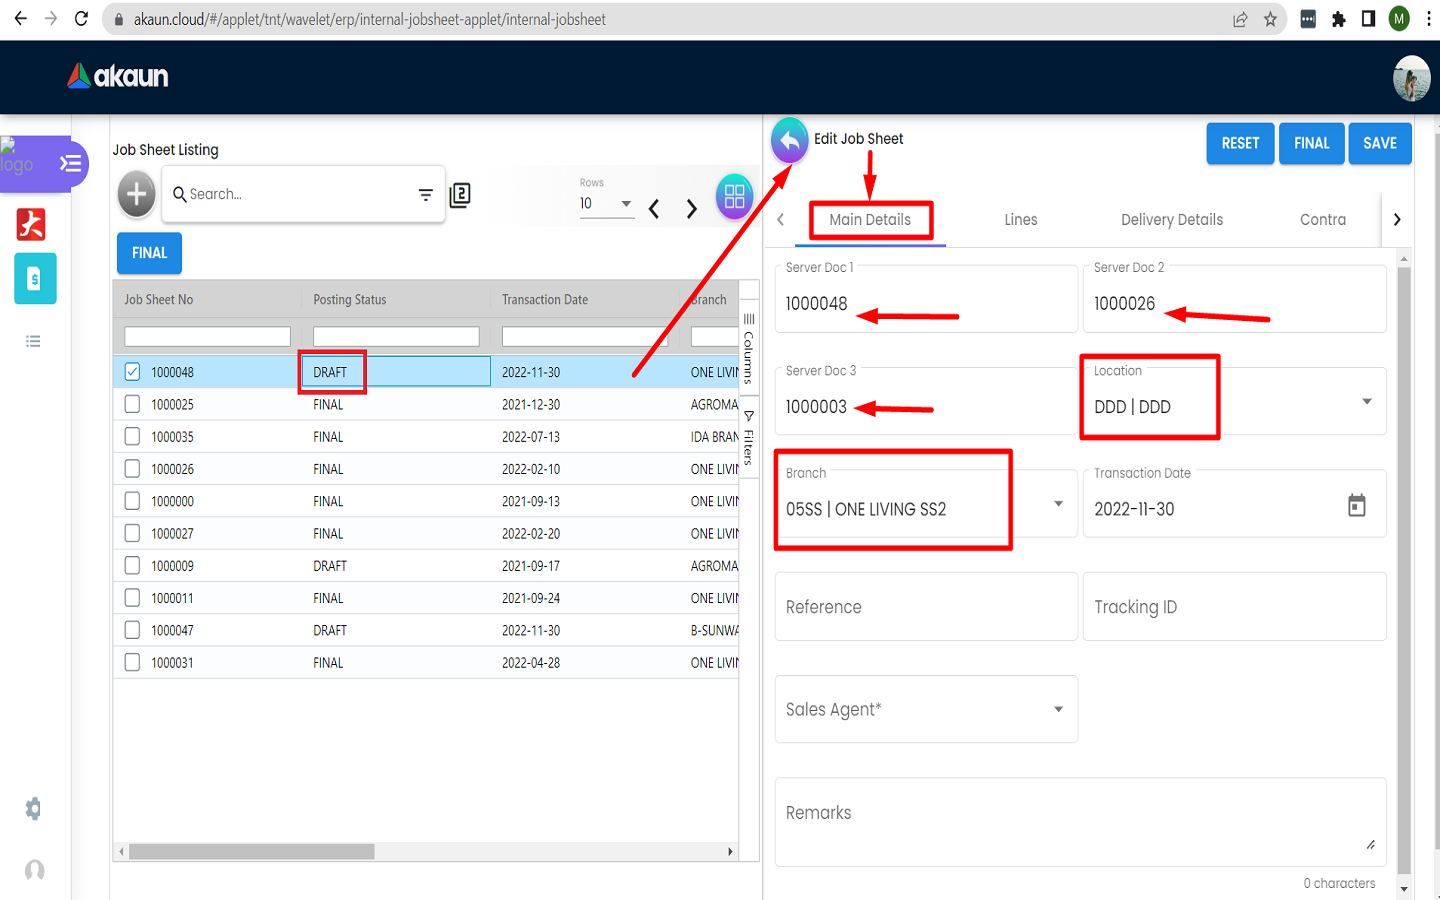Select the checkbox for job sheet 1000025
Screen dimensions: 1440x900
point(132,404)
